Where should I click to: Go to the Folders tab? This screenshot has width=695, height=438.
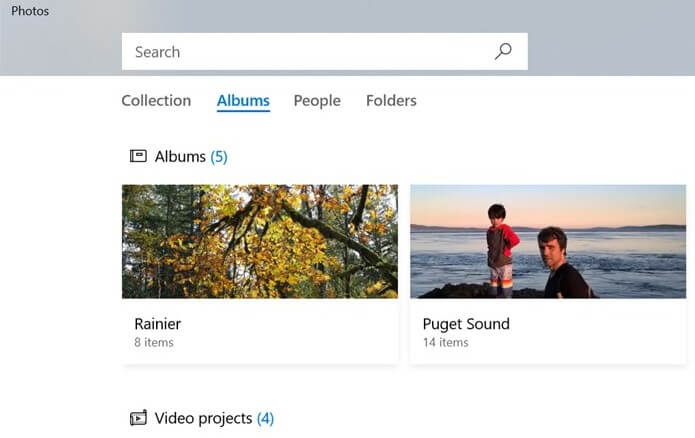coord(391,101)
